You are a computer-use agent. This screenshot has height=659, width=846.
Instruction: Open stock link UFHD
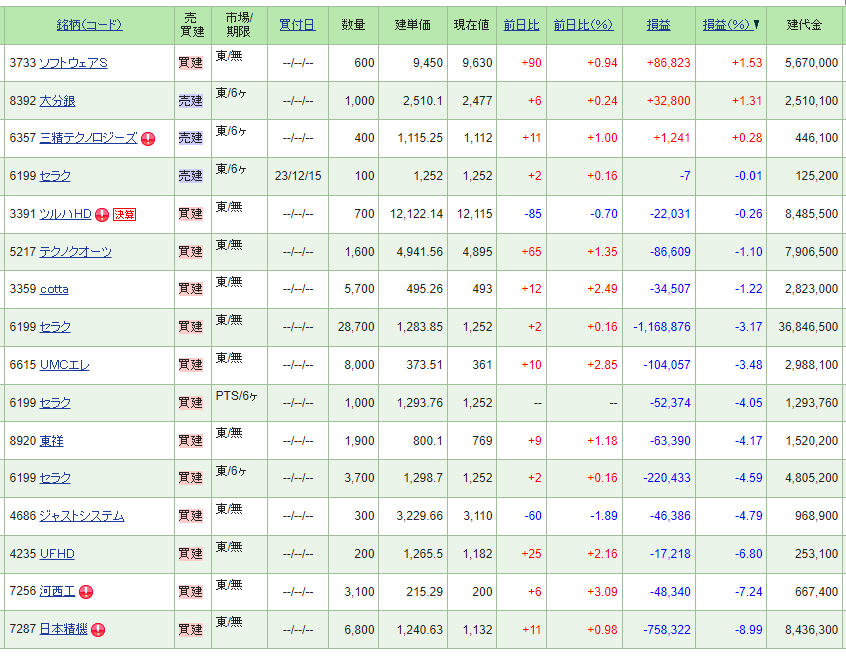57,554
